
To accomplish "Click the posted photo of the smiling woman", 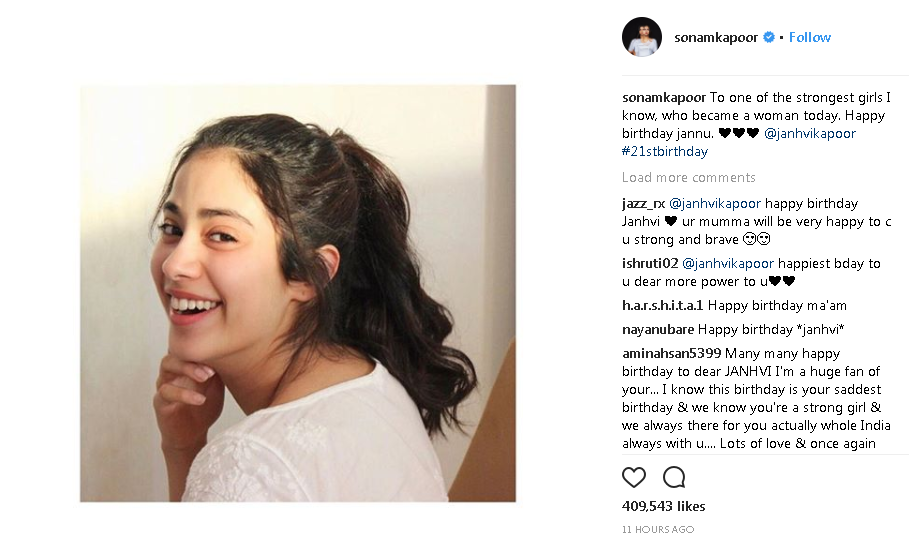I will (x=298, y=293).
